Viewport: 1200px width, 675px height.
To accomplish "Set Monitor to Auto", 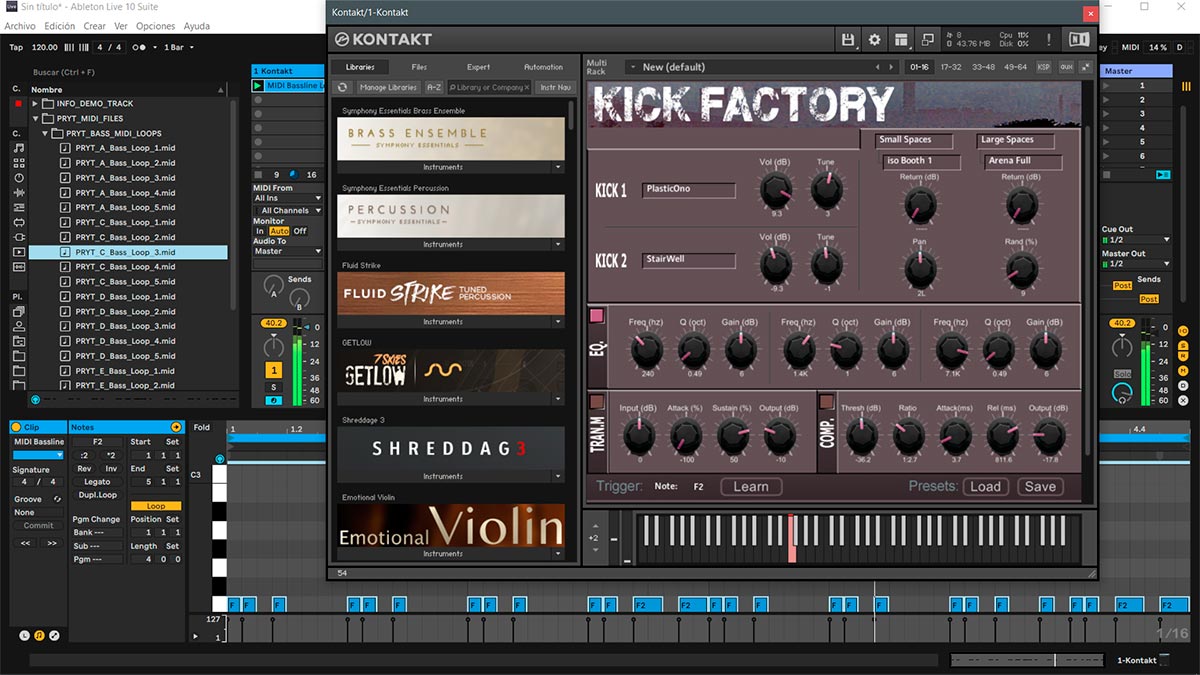I will click(x=279, y=231).
